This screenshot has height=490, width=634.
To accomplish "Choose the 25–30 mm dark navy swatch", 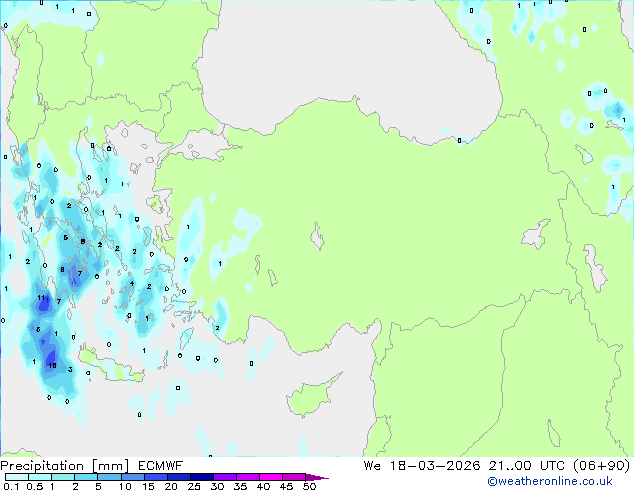I will click(202, 477).
